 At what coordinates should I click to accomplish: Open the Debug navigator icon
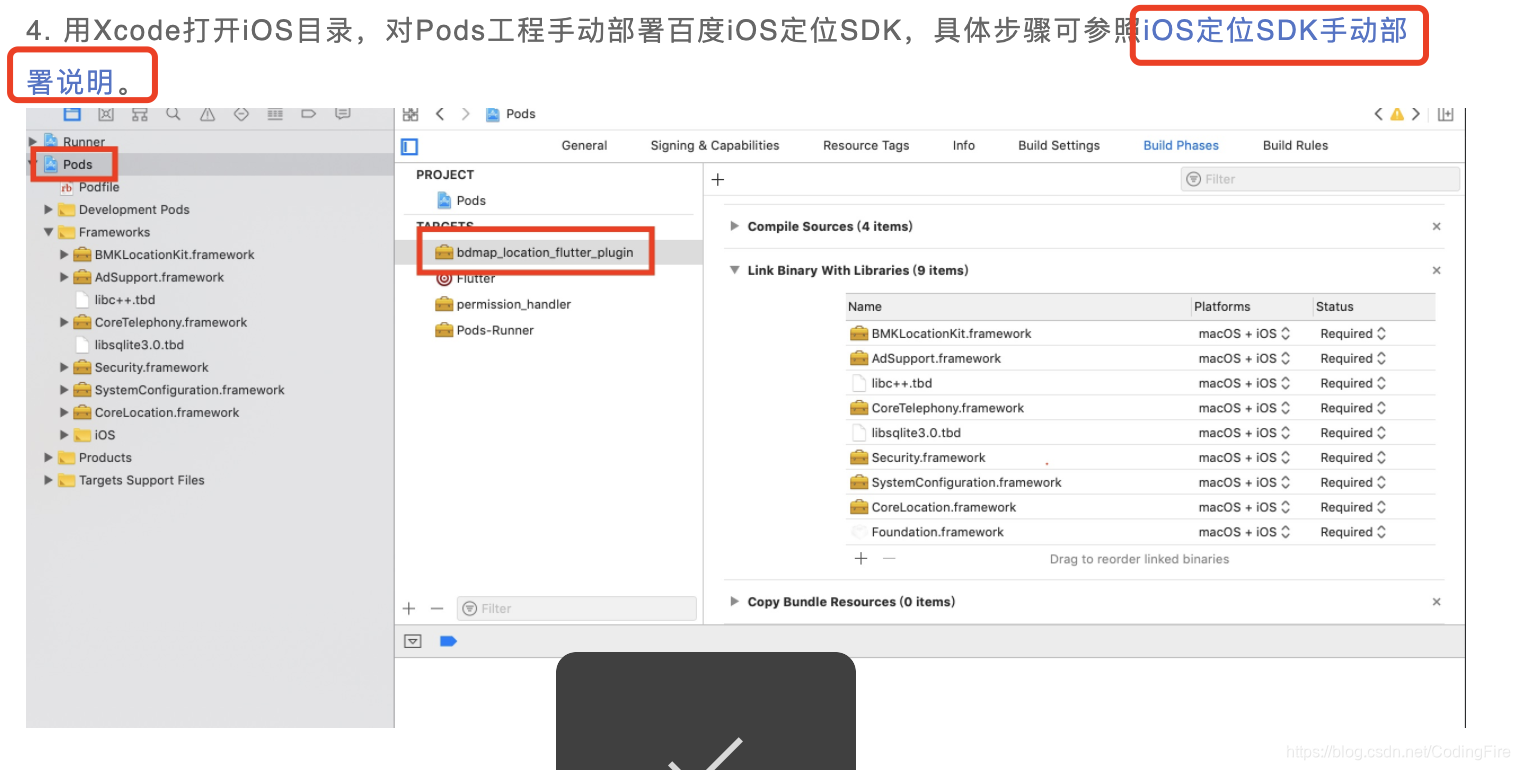tap(275, 114)
